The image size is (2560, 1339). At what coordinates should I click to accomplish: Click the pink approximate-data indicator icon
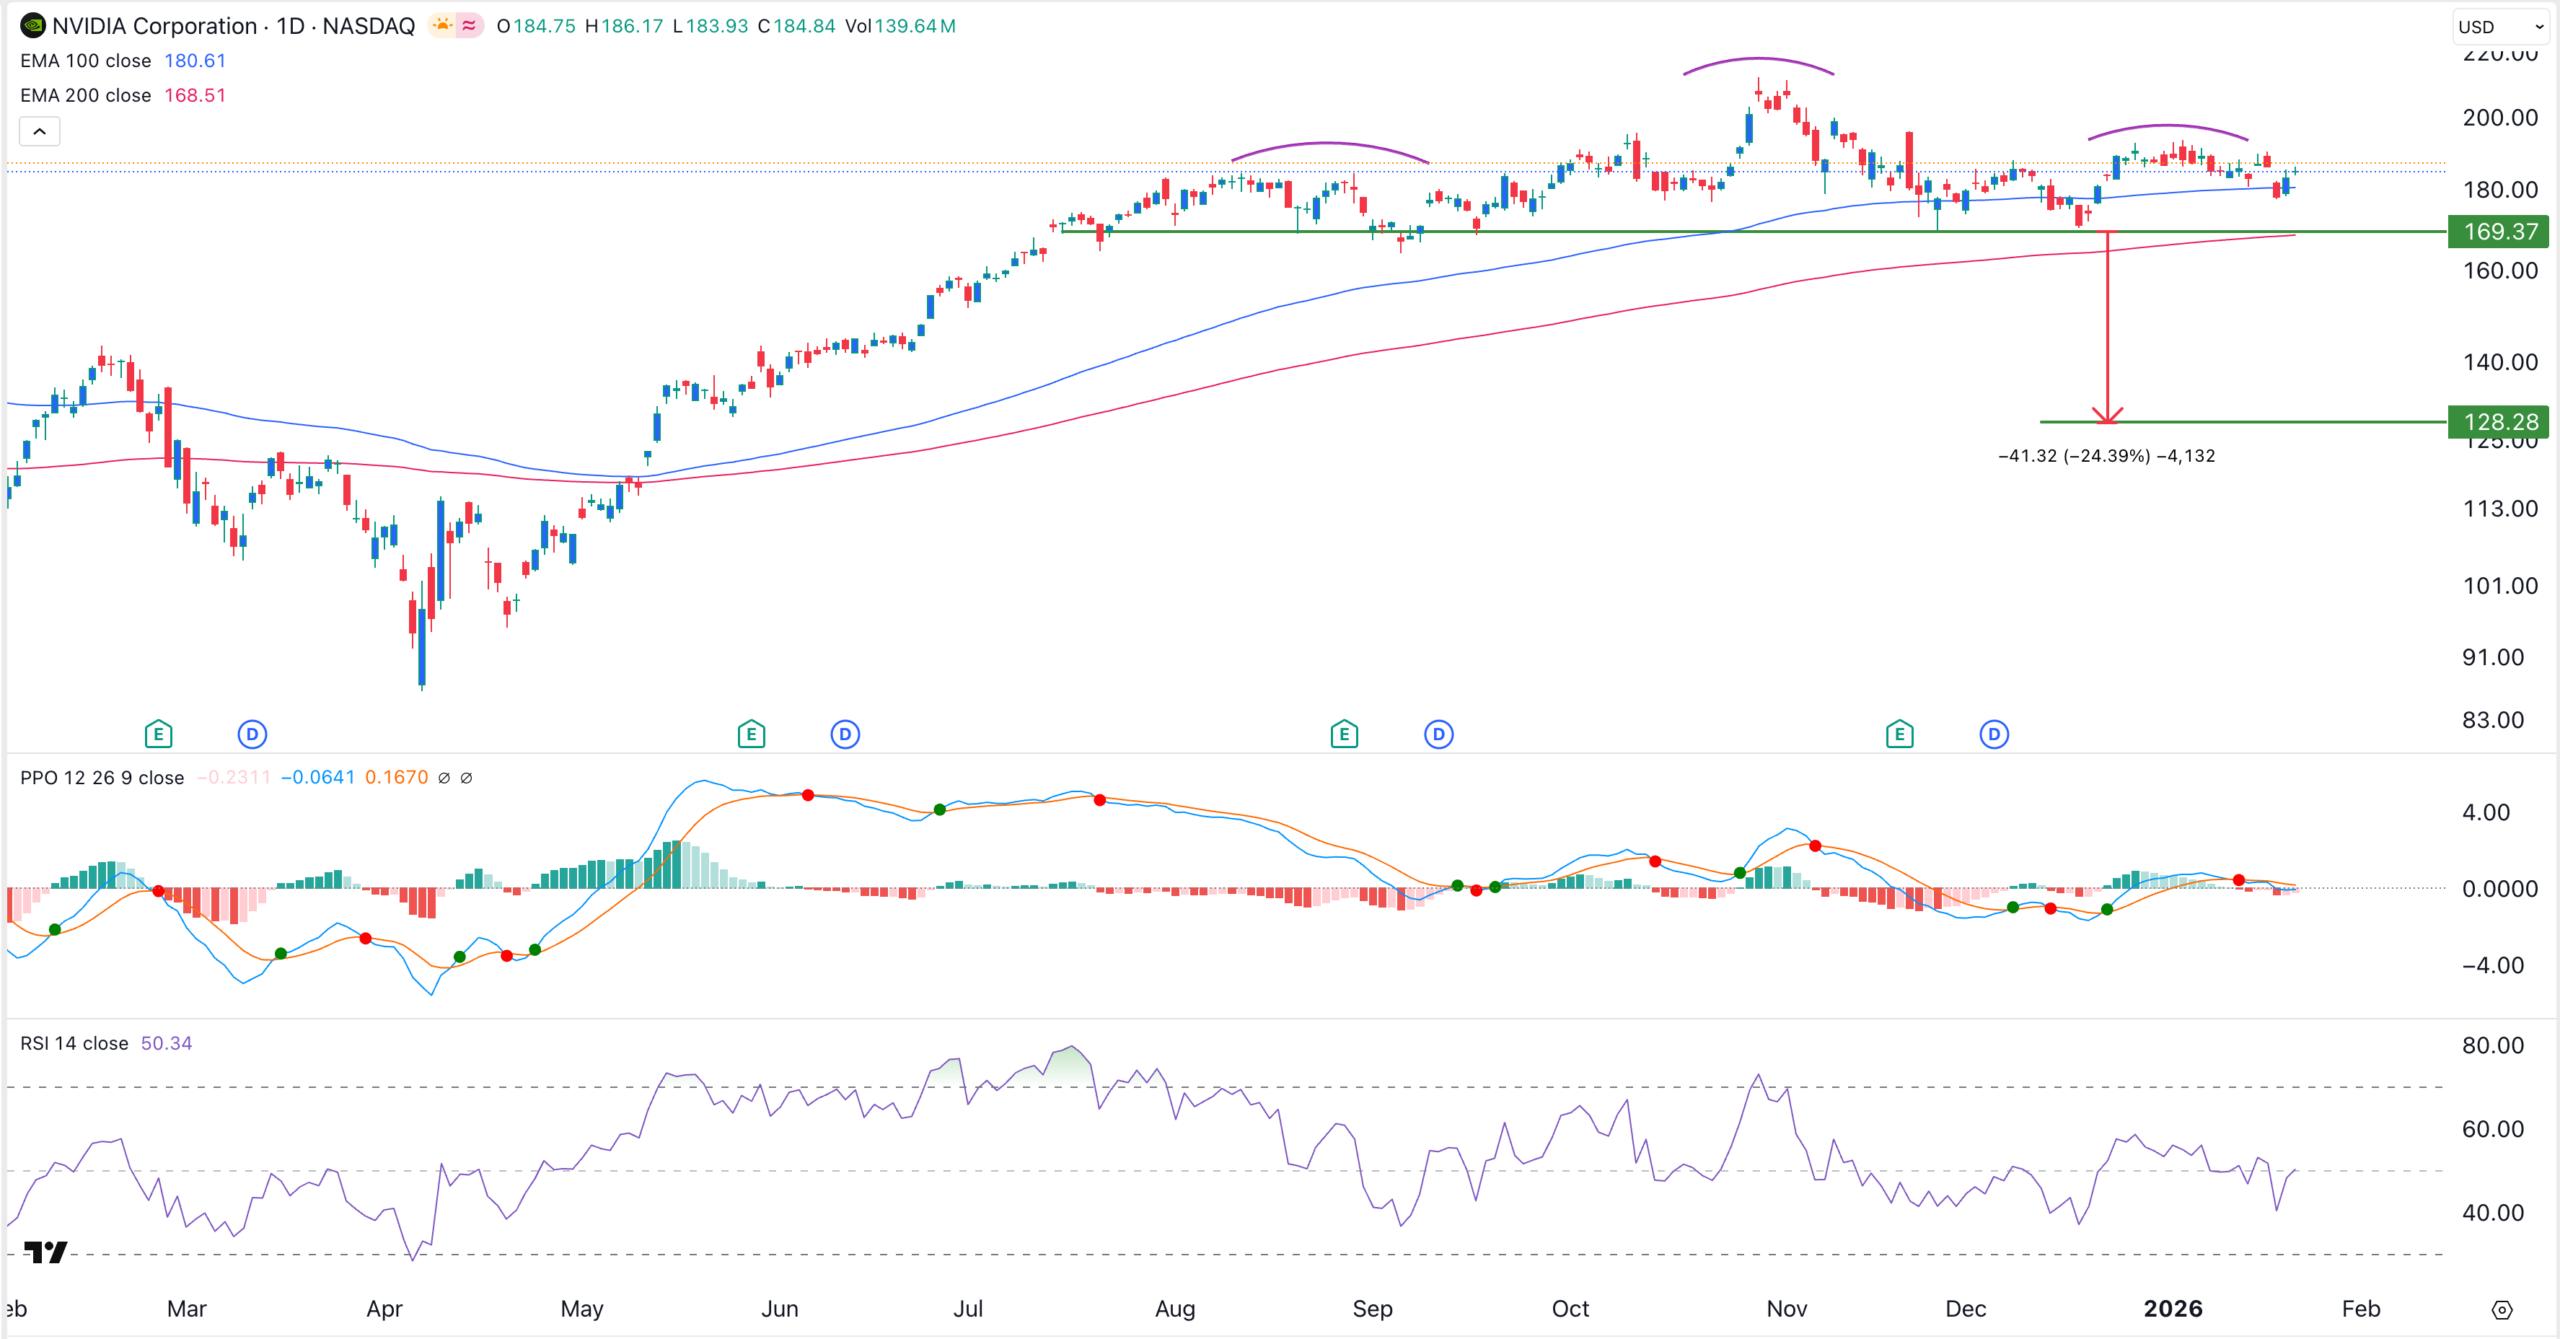coord(469,26)
